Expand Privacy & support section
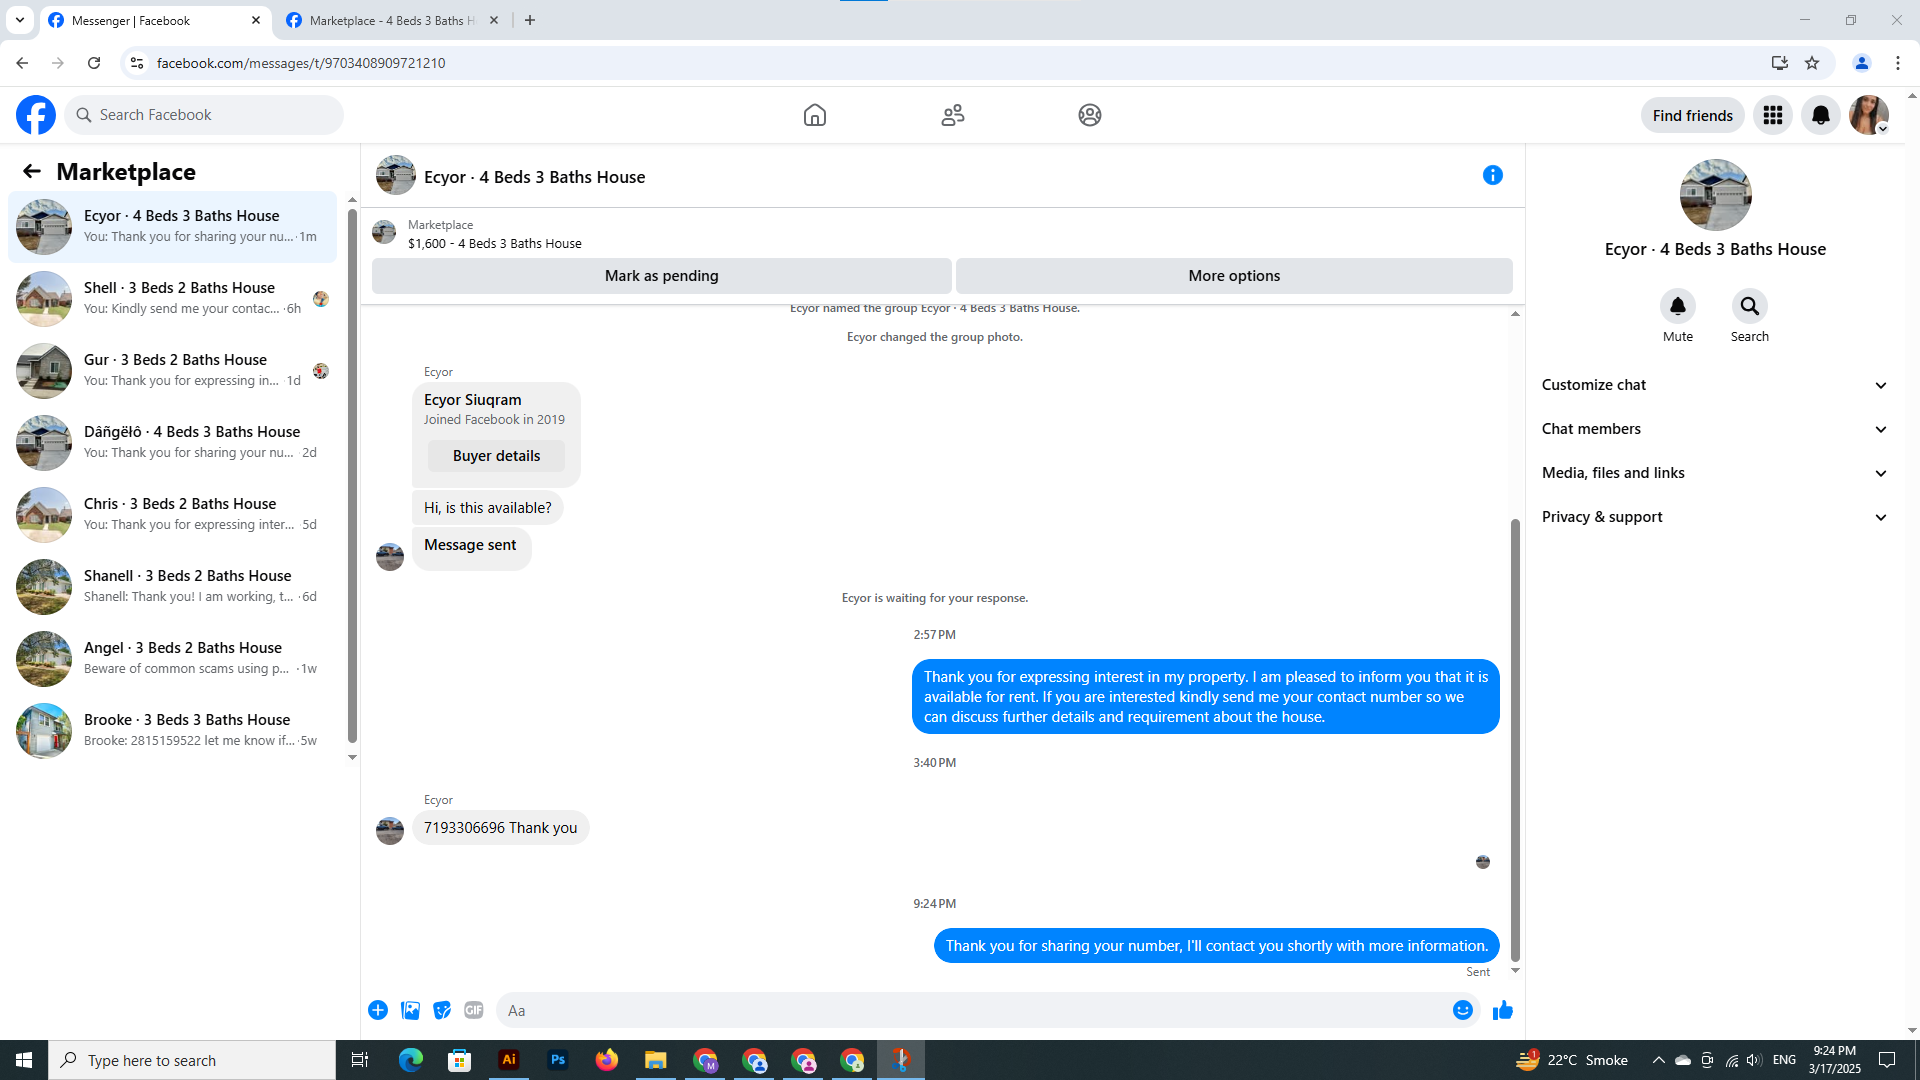Image resolution: width=1920 pixels, height=1080 pixels. click(1715, 517)
